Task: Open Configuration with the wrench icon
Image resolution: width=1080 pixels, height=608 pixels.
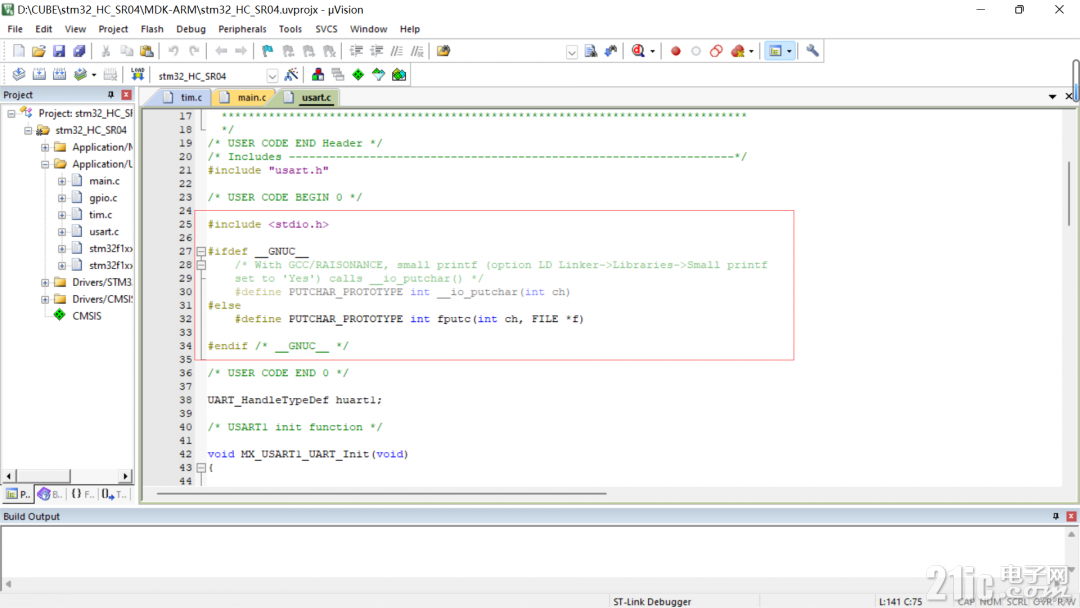Action: coord(812,51)
